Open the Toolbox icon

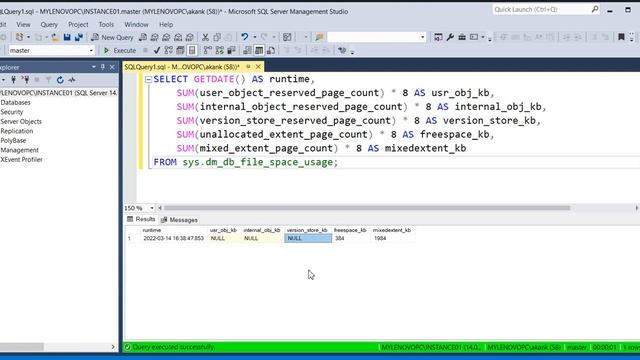462,37
